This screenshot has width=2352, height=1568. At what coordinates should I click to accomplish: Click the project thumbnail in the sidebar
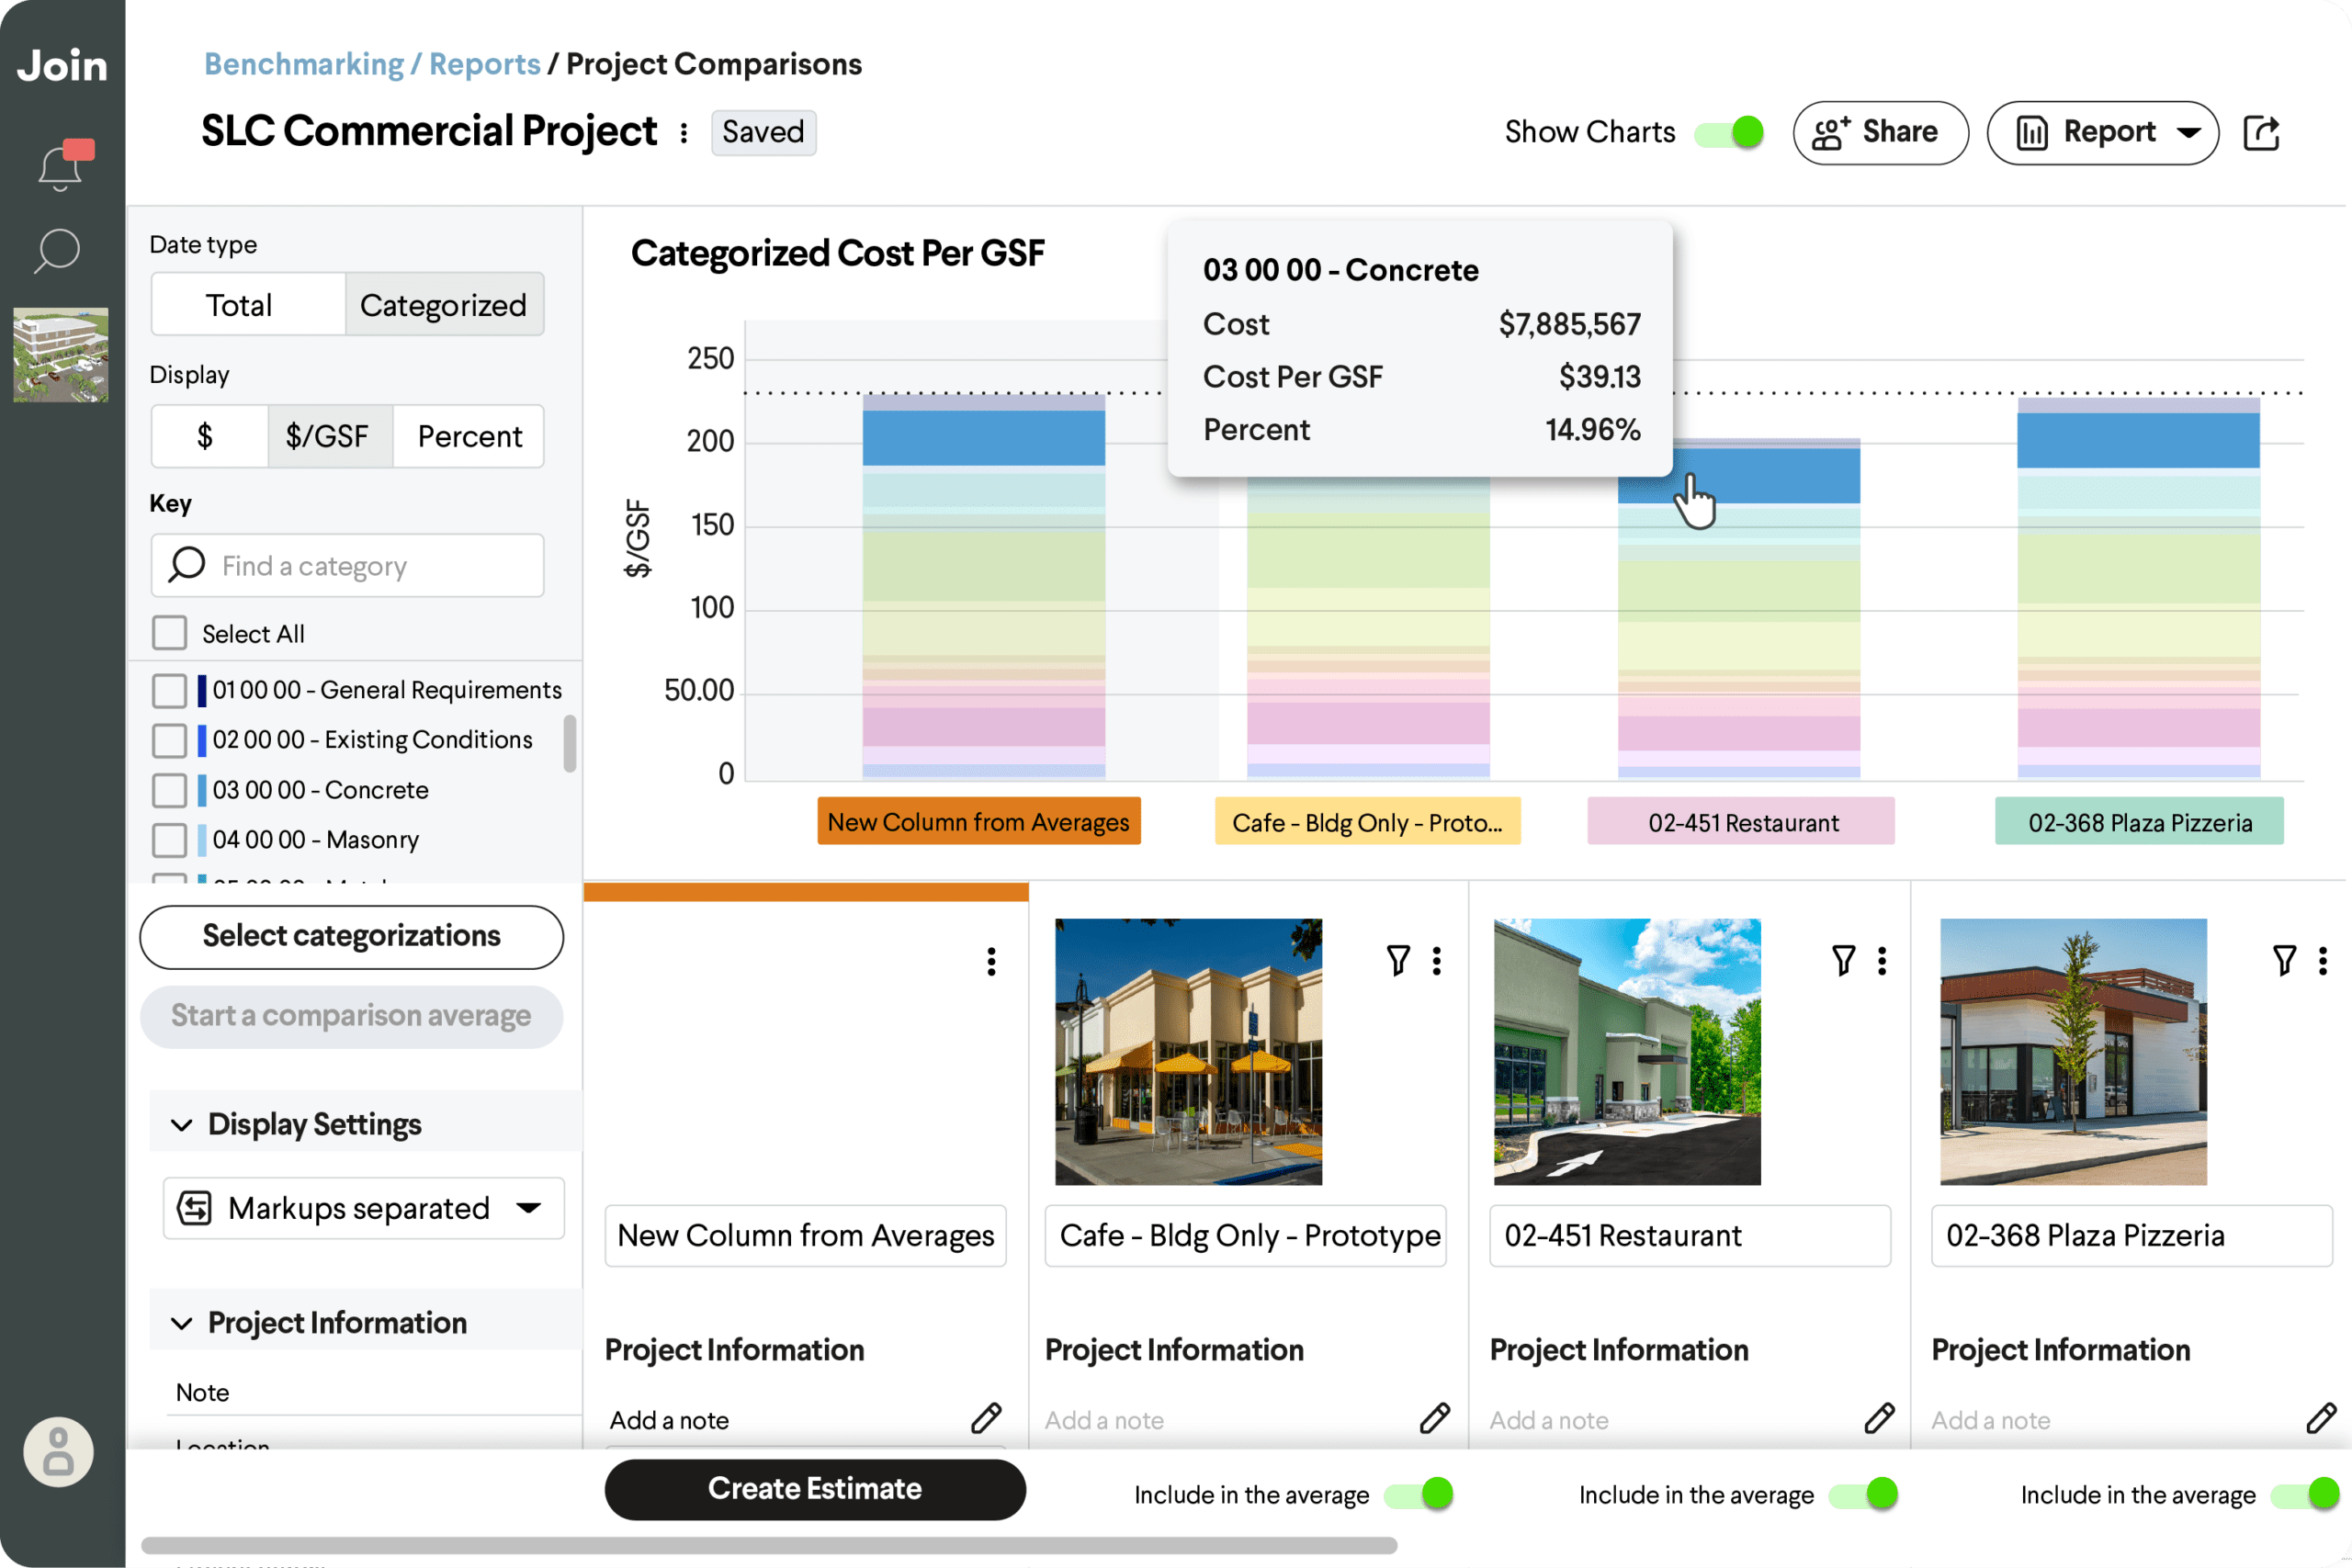(x=60, y=355)
